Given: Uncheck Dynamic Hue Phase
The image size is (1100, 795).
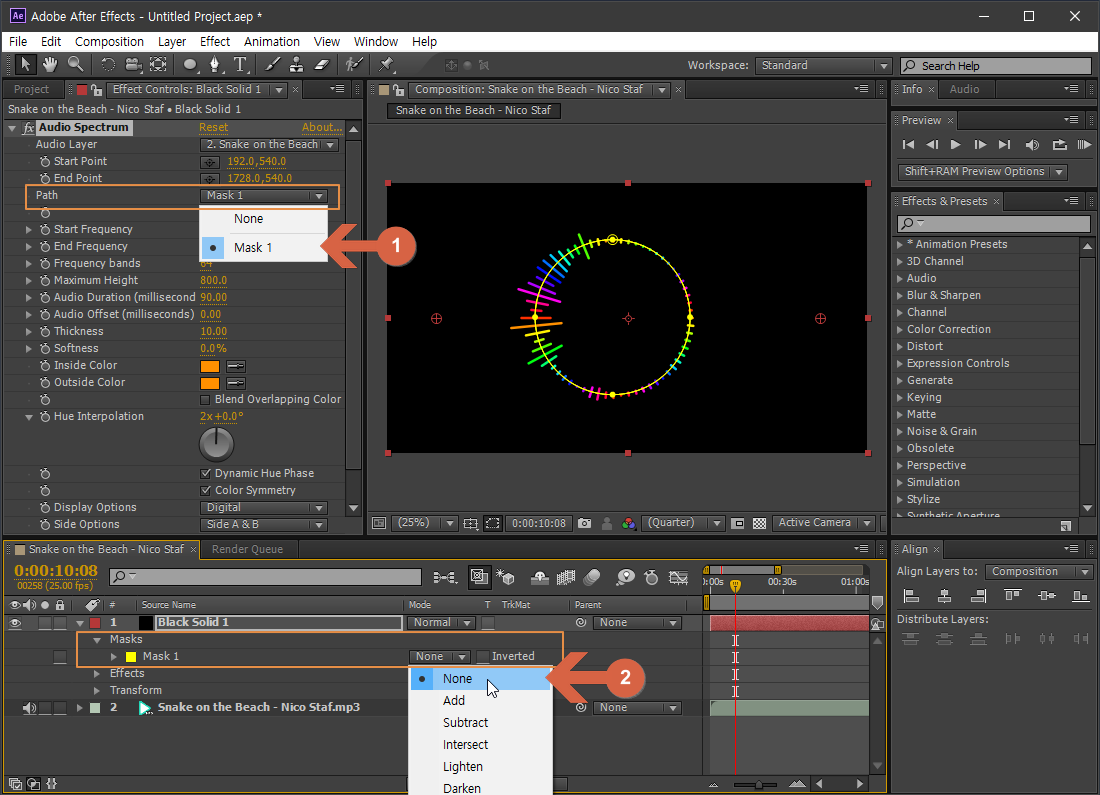Looking at the screenshot, I should point(205,474).
